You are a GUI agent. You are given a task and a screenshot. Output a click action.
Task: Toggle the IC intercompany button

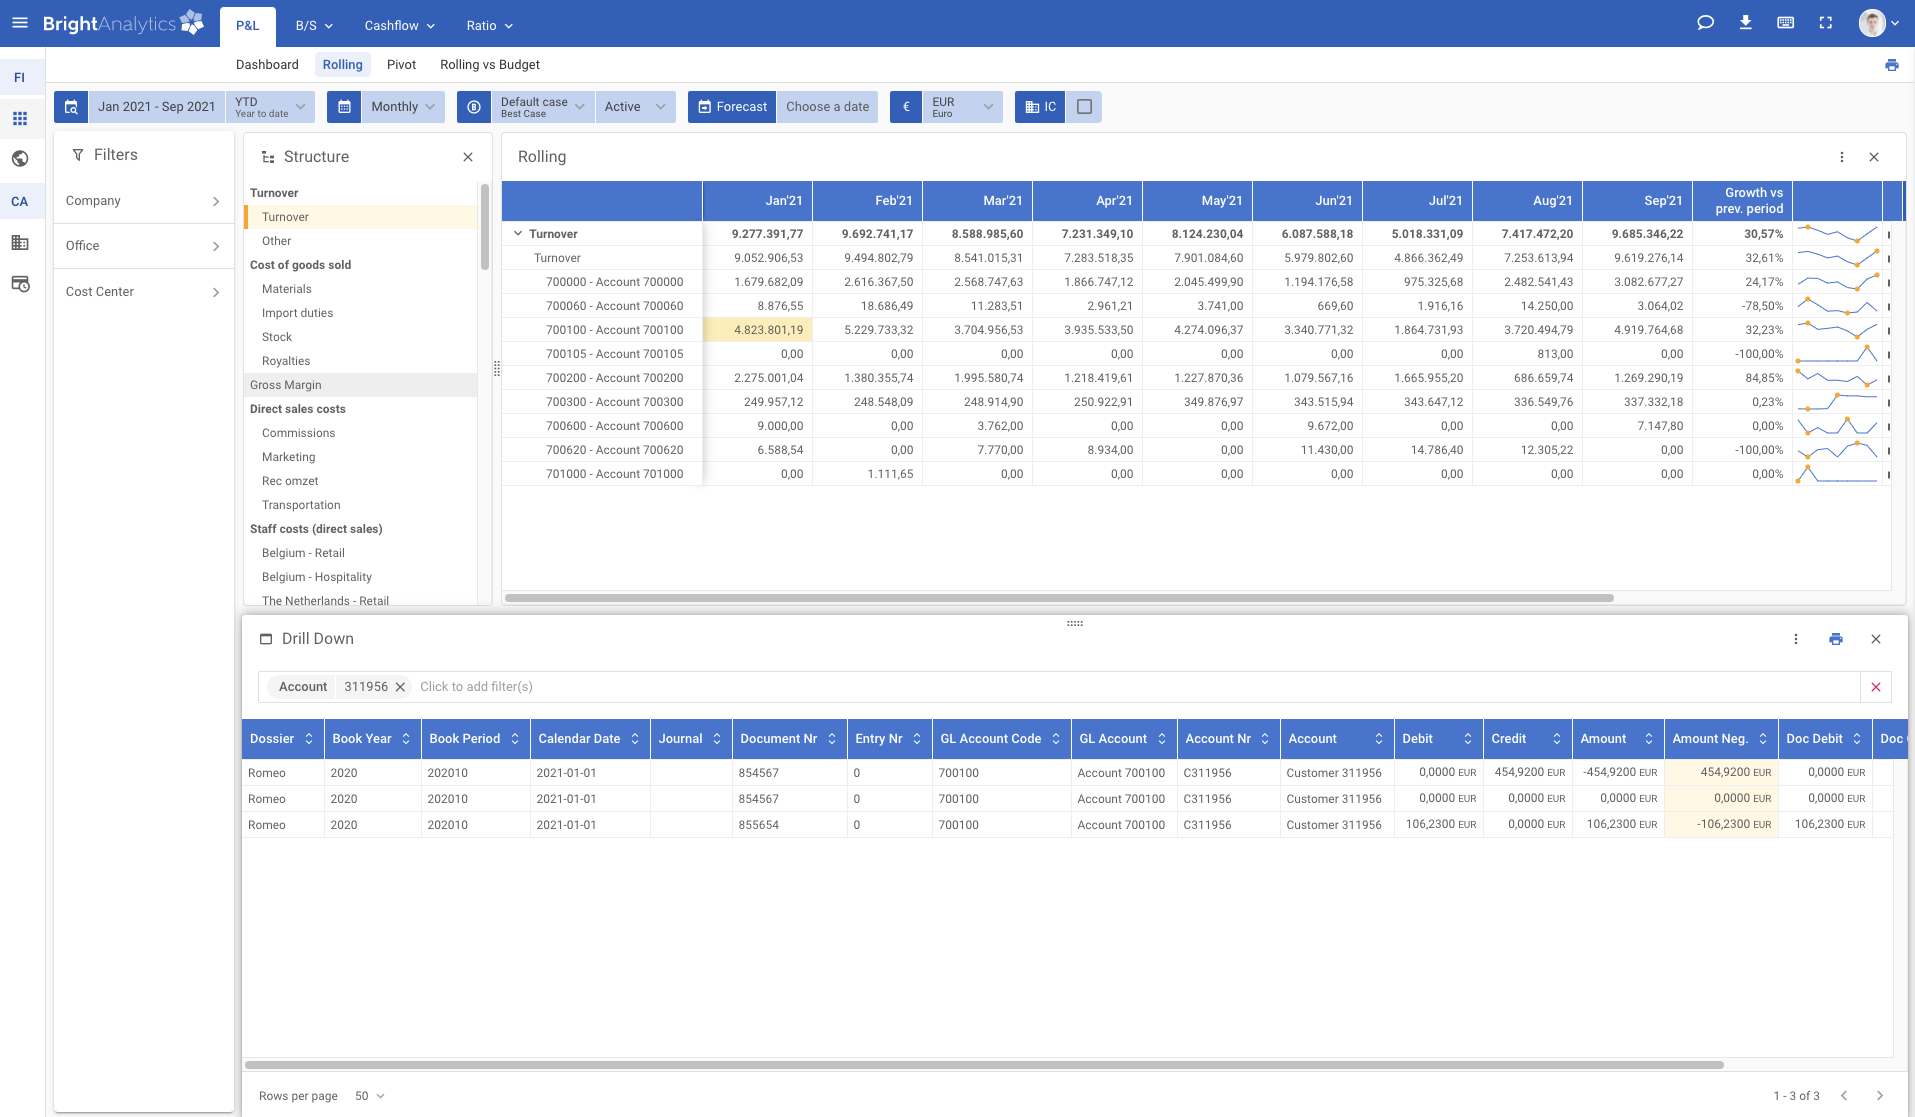pyautogui.click(x=1040, y=106)
